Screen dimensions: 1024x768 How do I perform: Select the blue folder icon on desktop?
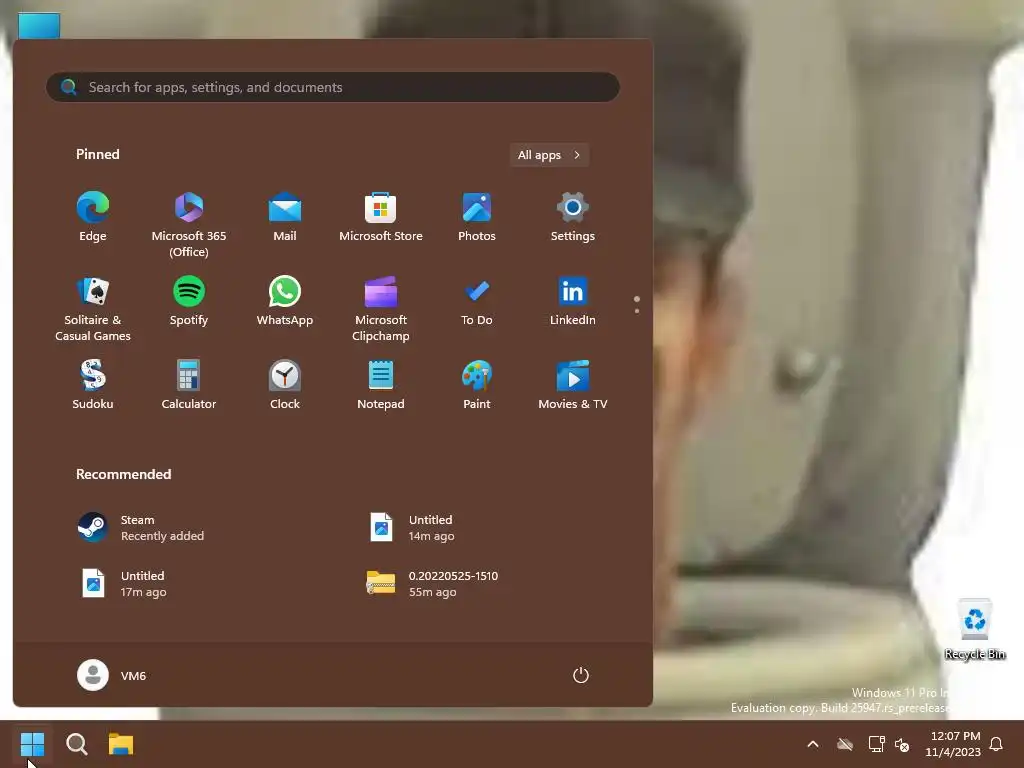(x=39, y=26)
